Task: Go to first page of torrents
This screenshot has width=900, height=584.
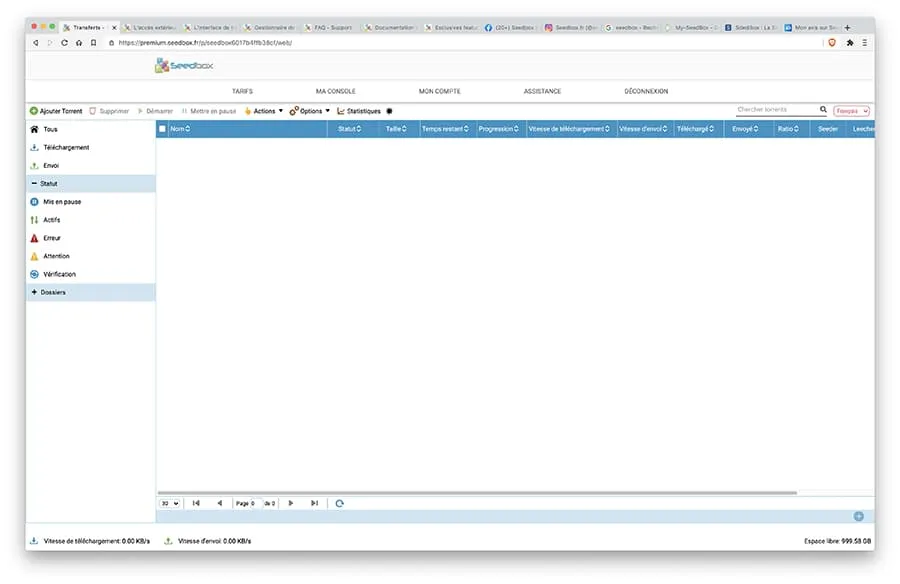Action: point(196,503)
